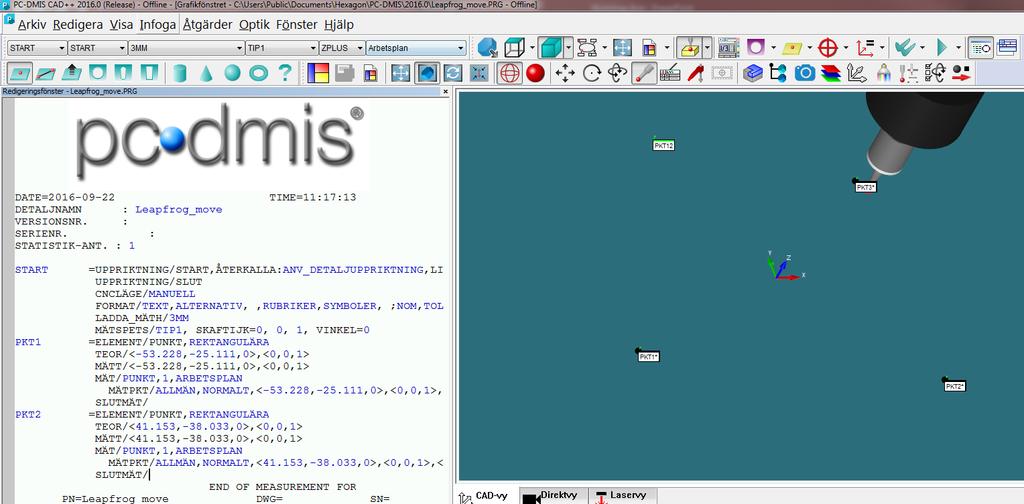Select the measure point feature icon
This screenshot has height=504, width=1024.
coord(19,72)
